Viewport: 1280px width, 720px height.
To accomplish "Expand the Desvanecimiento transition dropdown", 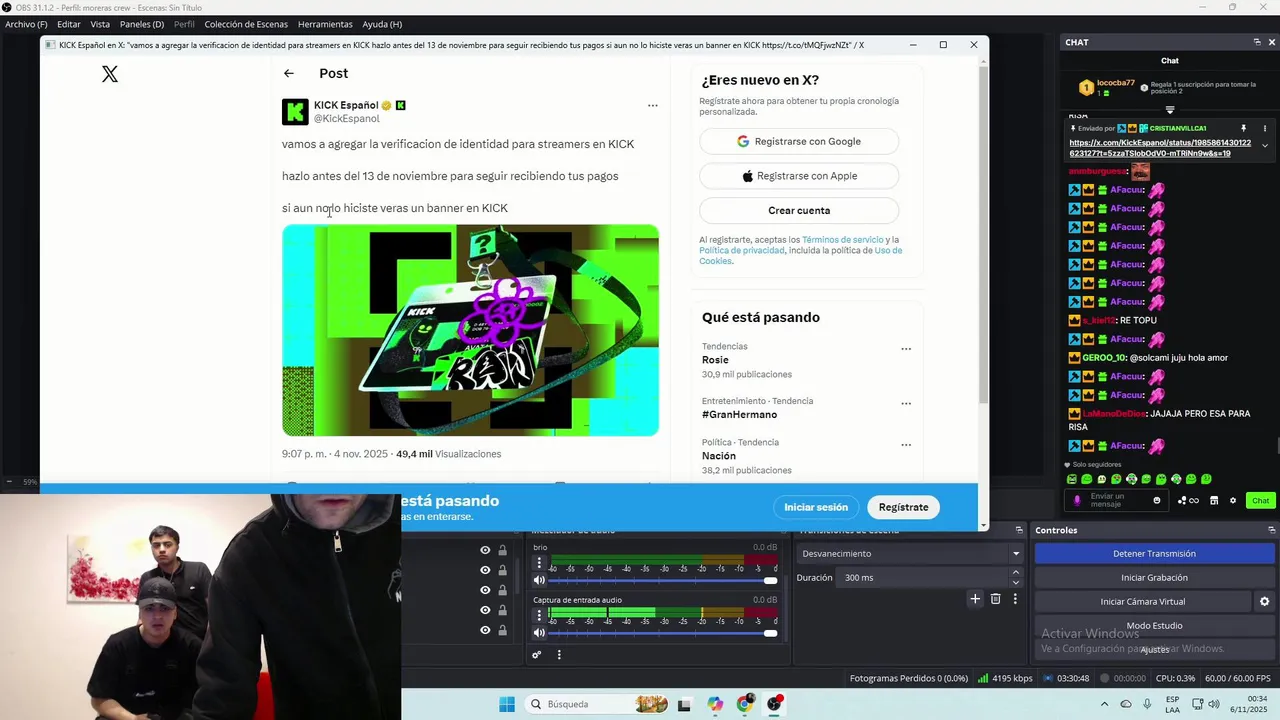I will [1016, 553].
